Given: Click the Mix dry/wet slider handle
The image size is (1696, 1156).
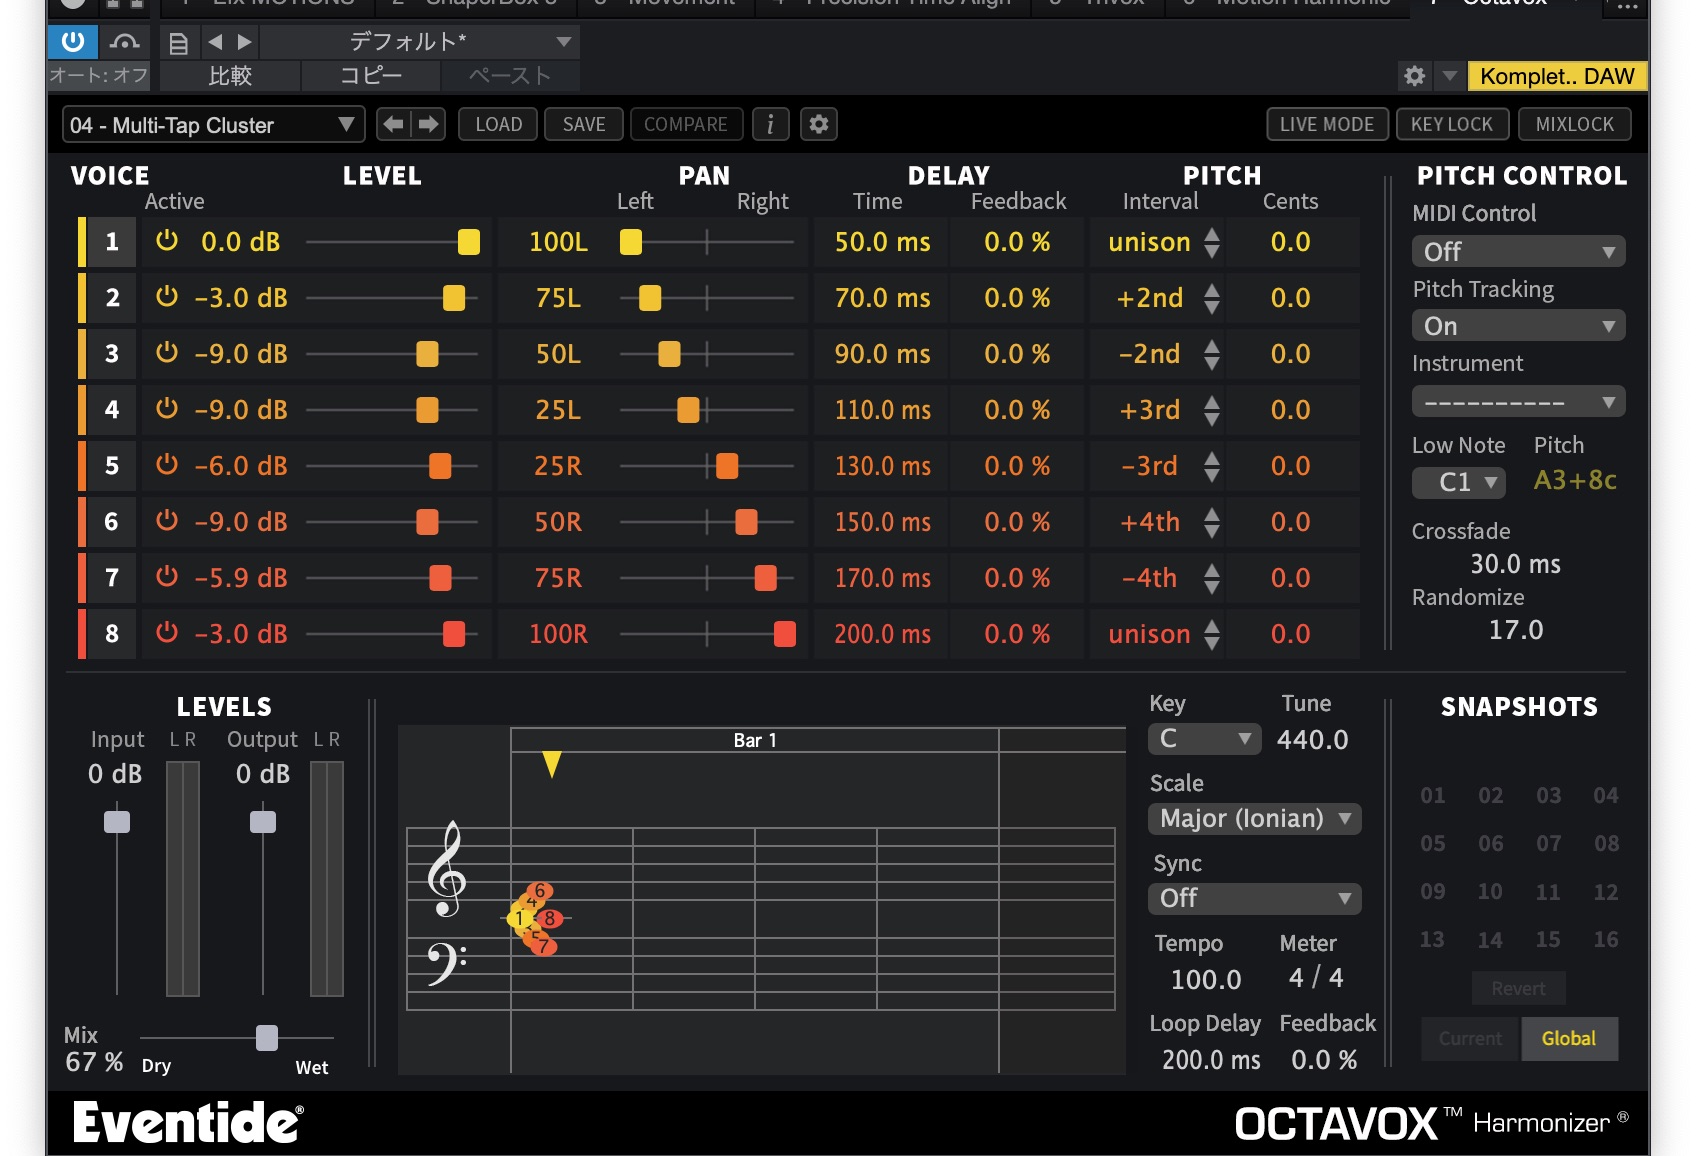Looking at the screenshot, I should pyautogui.click(x=267, y=1038).
